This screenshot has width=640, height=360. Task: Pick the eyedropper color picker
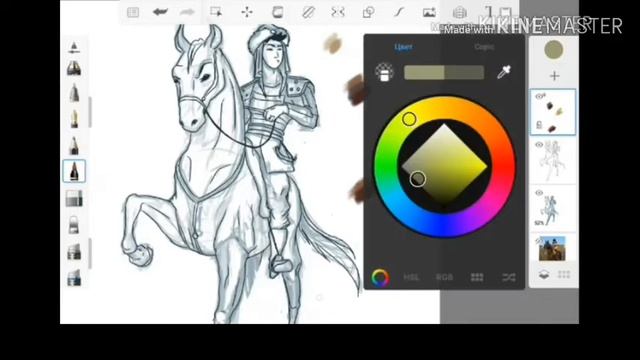(x=504, y=72)
